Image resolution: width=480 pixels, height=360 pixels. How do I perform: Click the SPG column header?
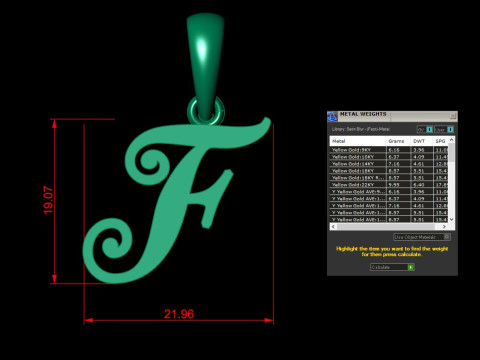(440, 141)
